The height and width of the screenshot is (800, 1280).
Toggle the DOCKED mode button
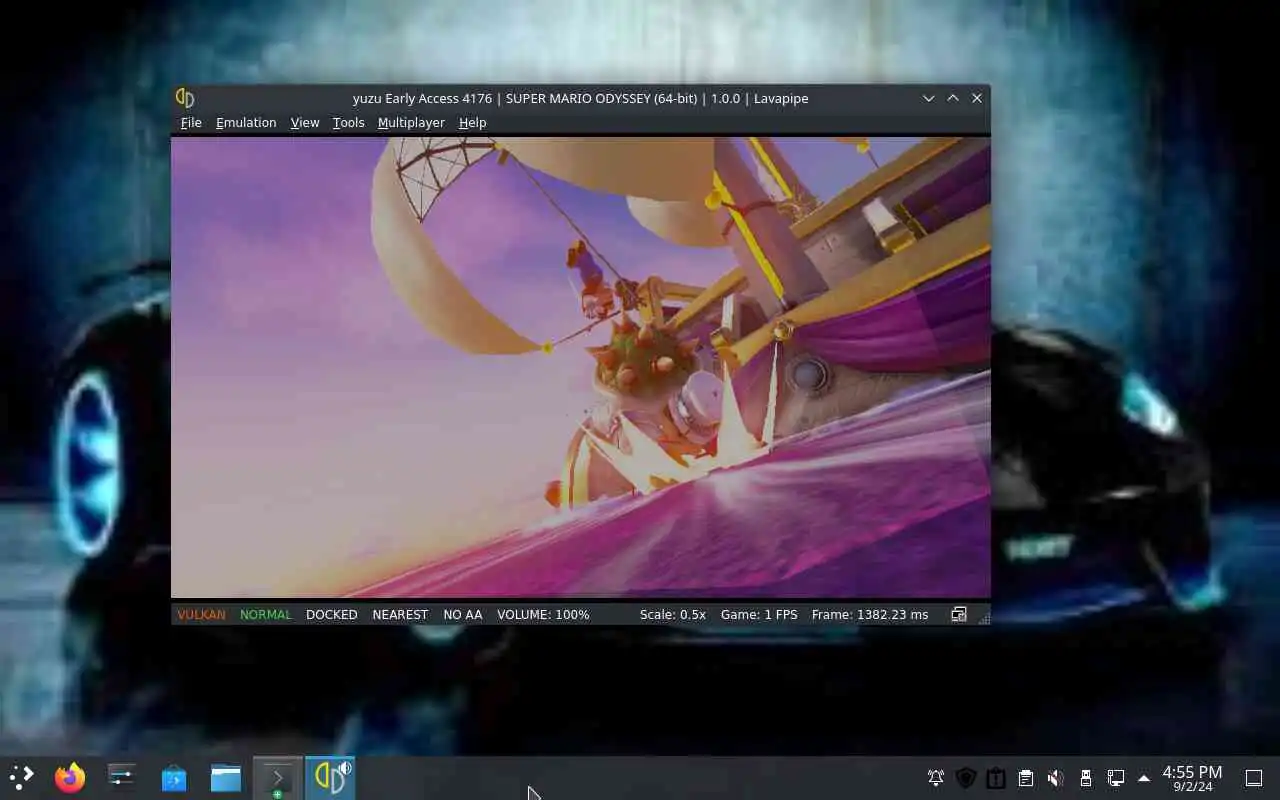331,614
